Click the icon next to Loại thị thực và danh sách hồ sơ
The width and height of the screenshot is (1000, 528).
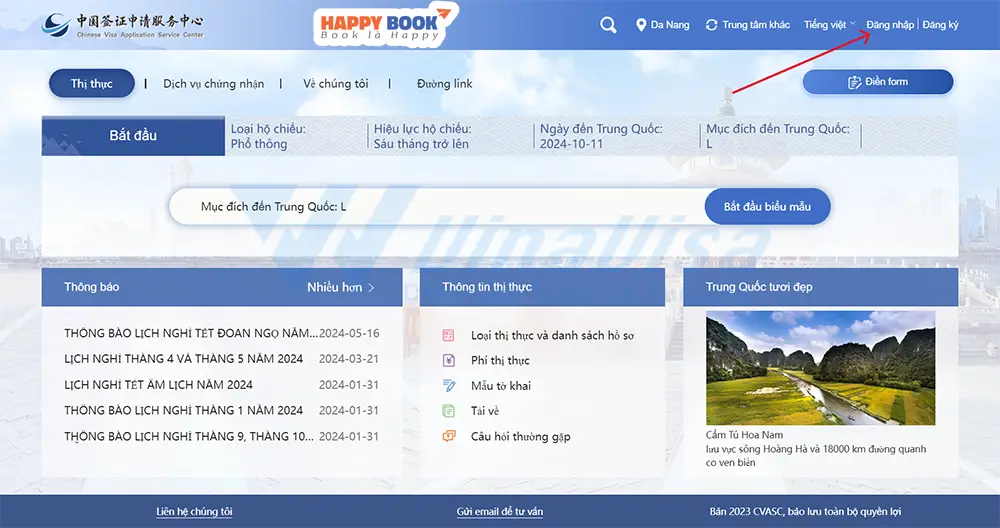(x=448, y=335)
